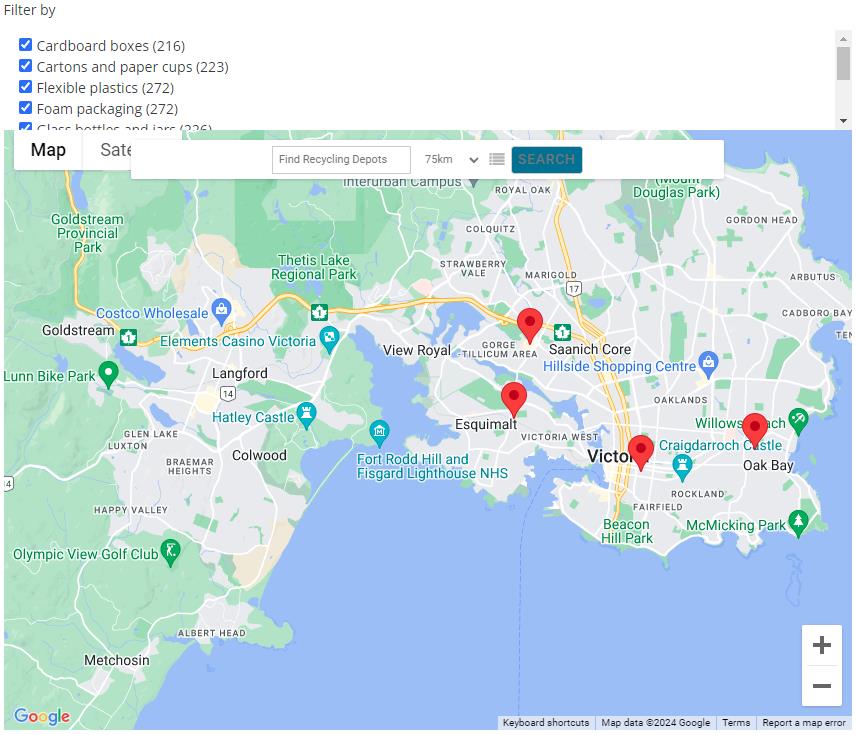Switch to the Satellite view tab
Screen dimensions: 856x735
(115, 150)
